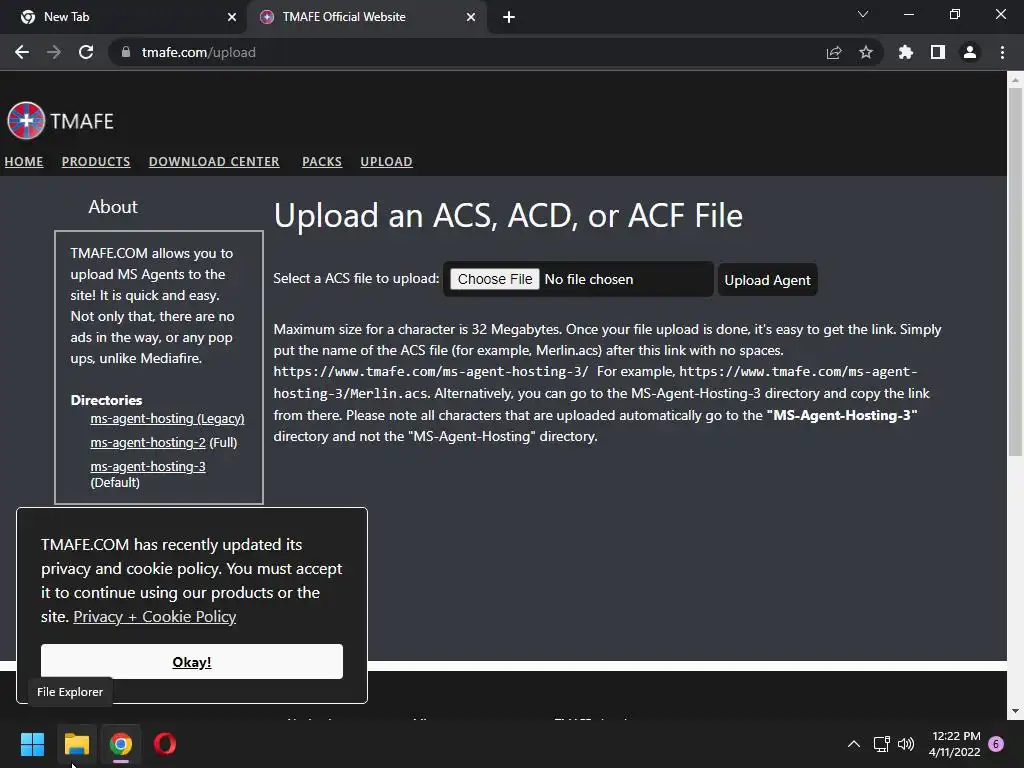Click the network tray icon

(x=882, y=744)
